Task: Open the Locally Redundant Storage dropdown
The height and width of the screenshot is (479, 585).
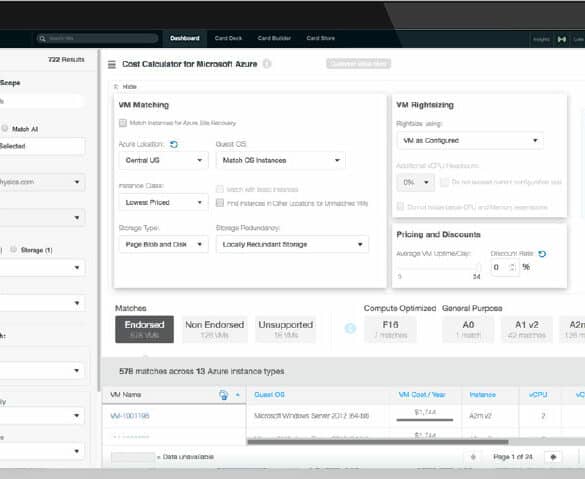Action: click(x=292, y=244)
